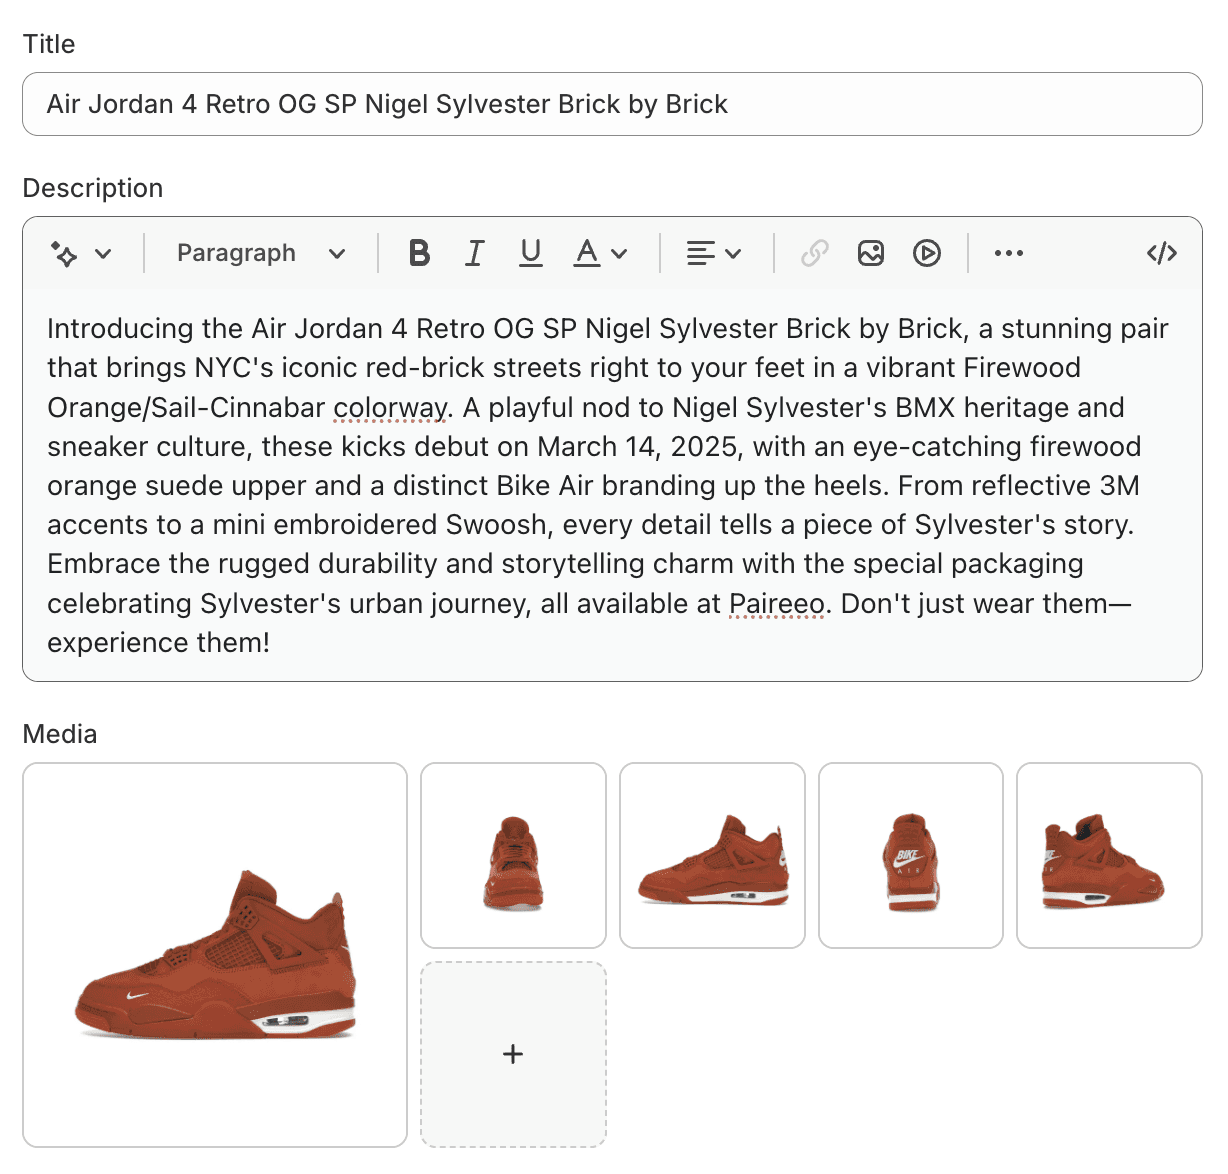The height and width of the screenshot is (1174, 1228).
Task: Select the front-view shoe thumbnail
Action: coord(513,855)
